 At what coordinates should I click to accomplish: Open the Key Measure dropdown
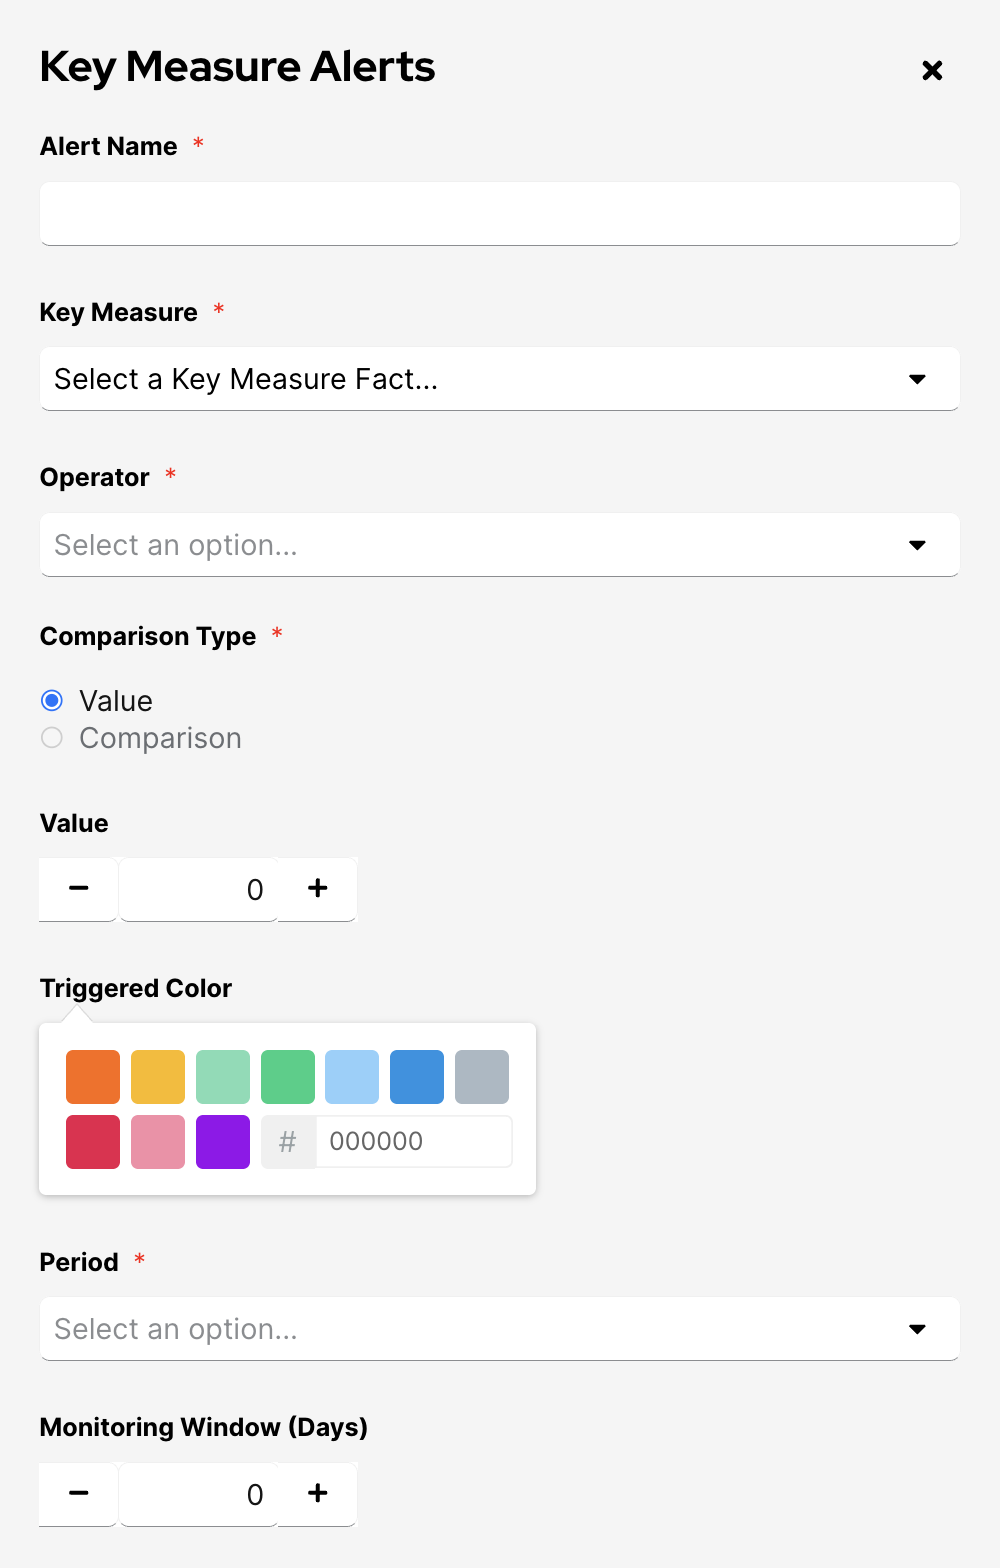(x=499, y=379)
